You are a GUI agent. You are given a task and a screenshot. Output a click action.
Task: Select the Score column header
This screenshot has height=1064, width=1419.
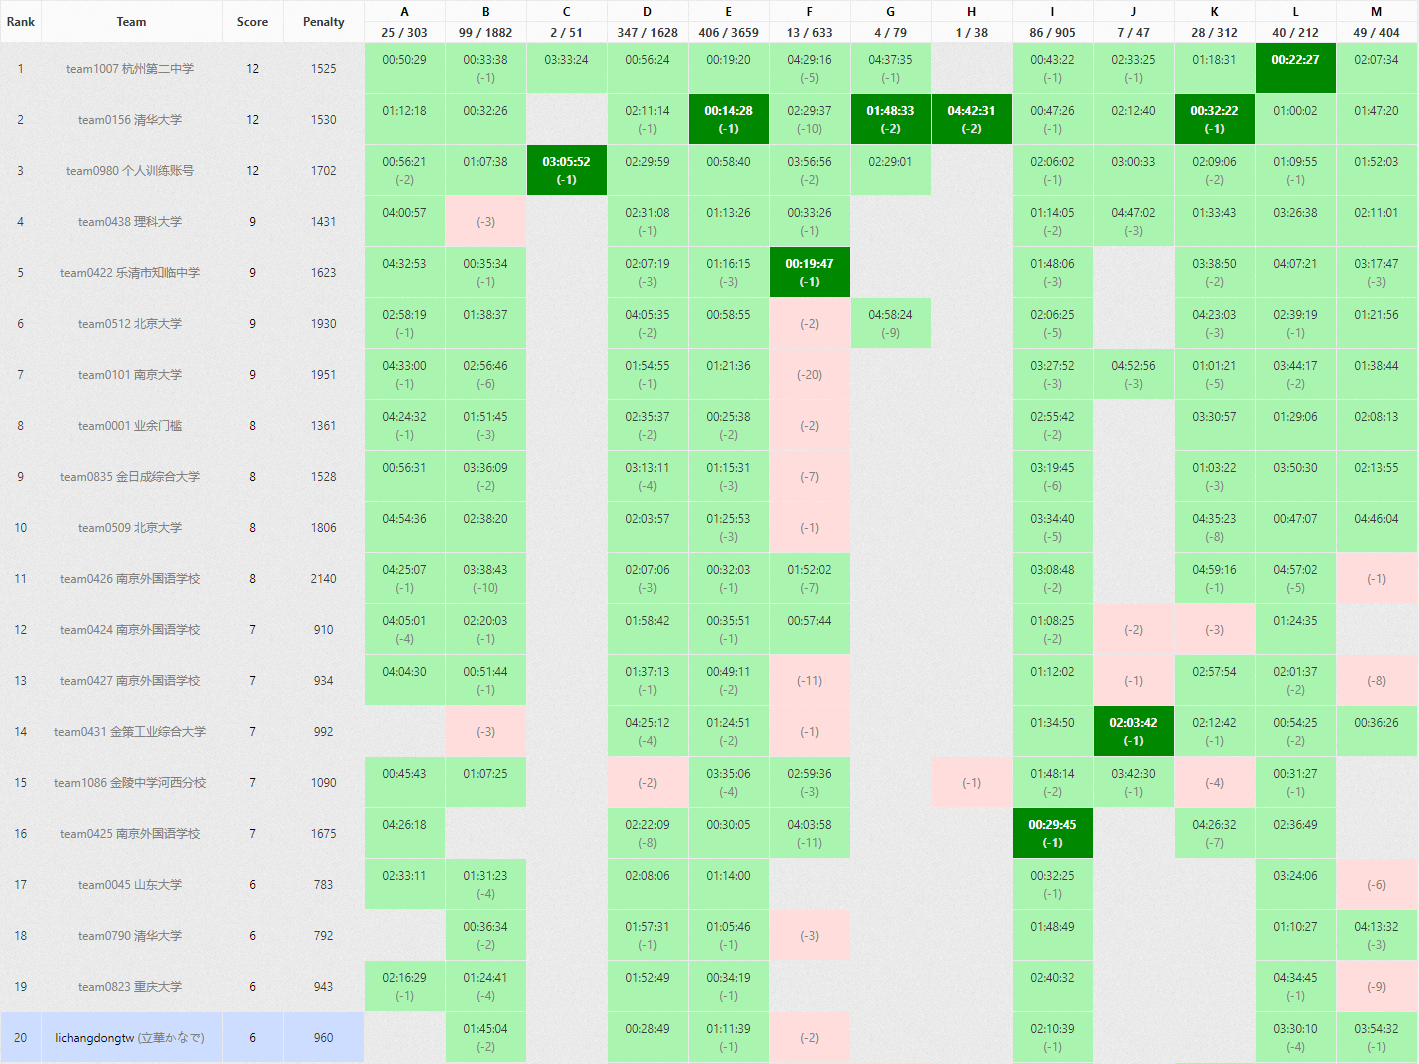point(252,21)
